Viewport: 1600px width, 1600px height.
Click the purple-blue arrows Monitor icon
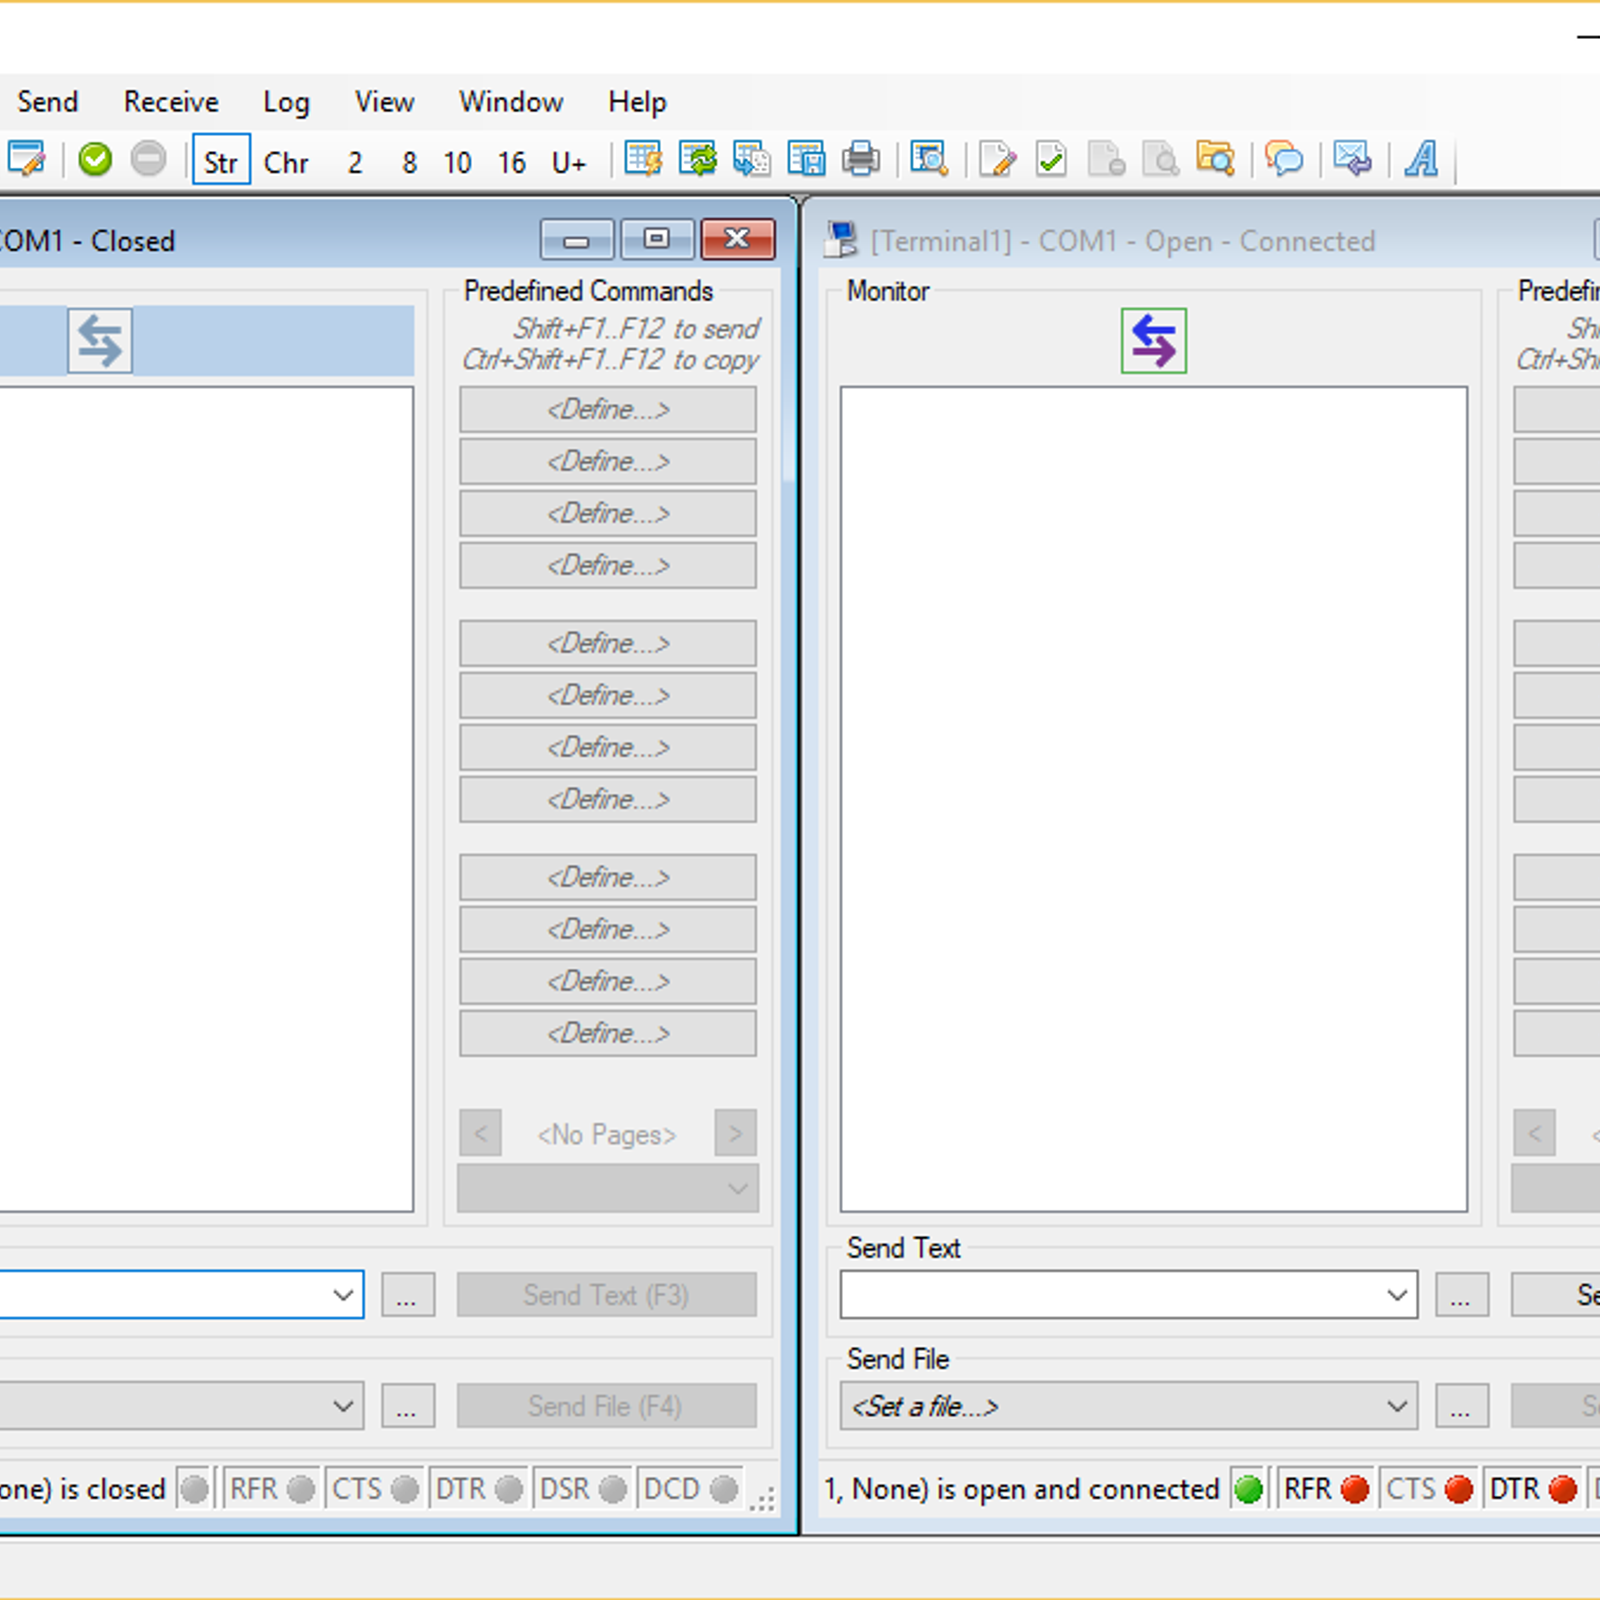point(1153,341)
